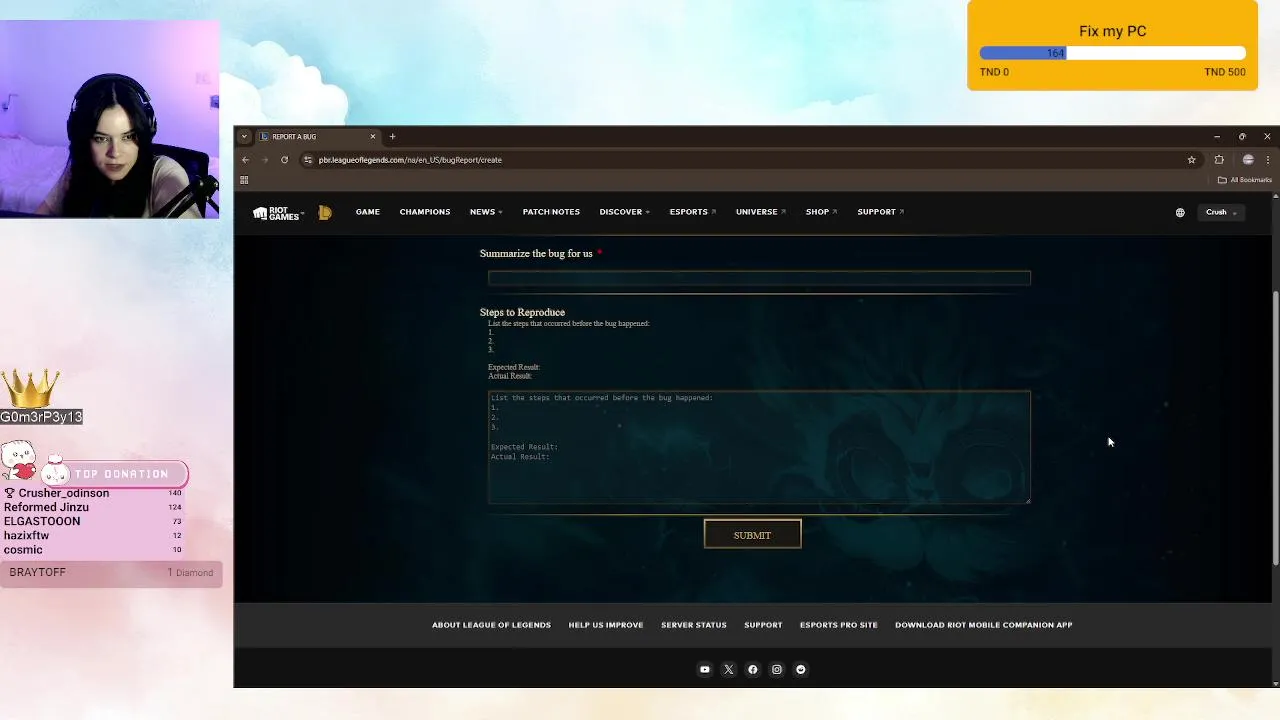Click the browser address bar URL
The height and width of the screenshot is (720, 1280).
tap(410, 160)
